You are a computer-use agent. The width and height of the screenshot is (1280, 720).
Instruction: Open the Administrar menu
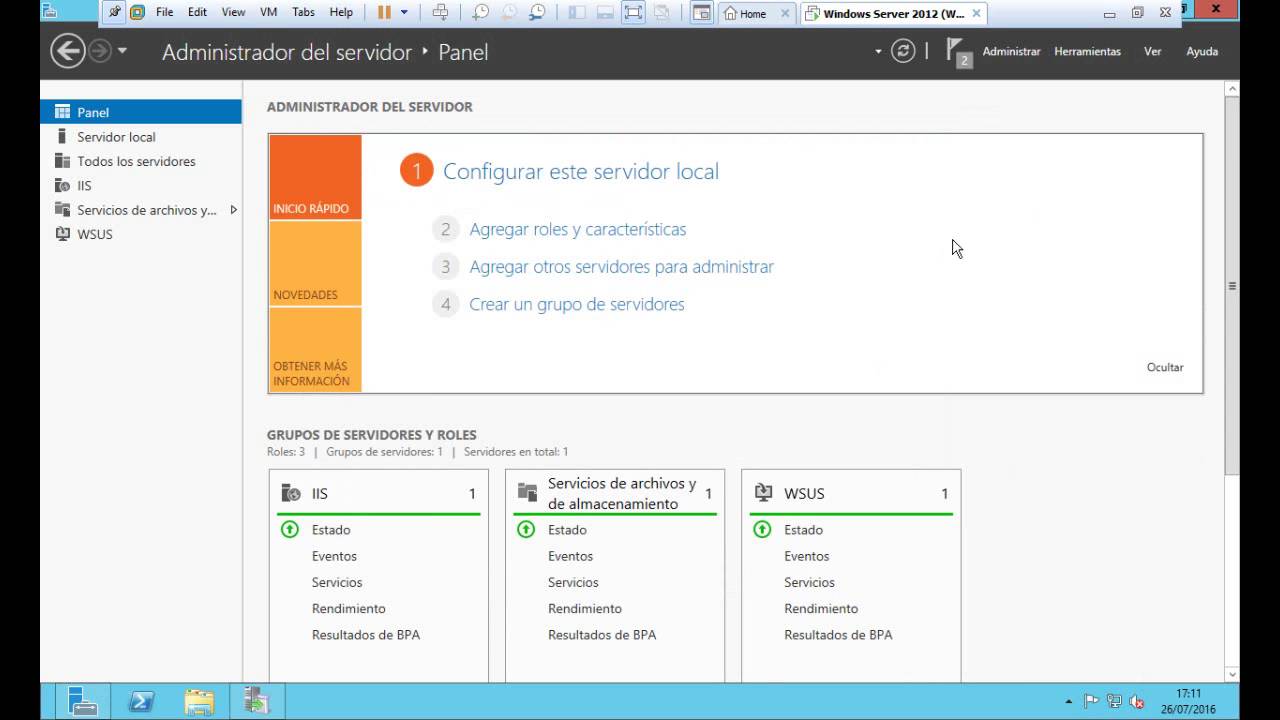1011,51
